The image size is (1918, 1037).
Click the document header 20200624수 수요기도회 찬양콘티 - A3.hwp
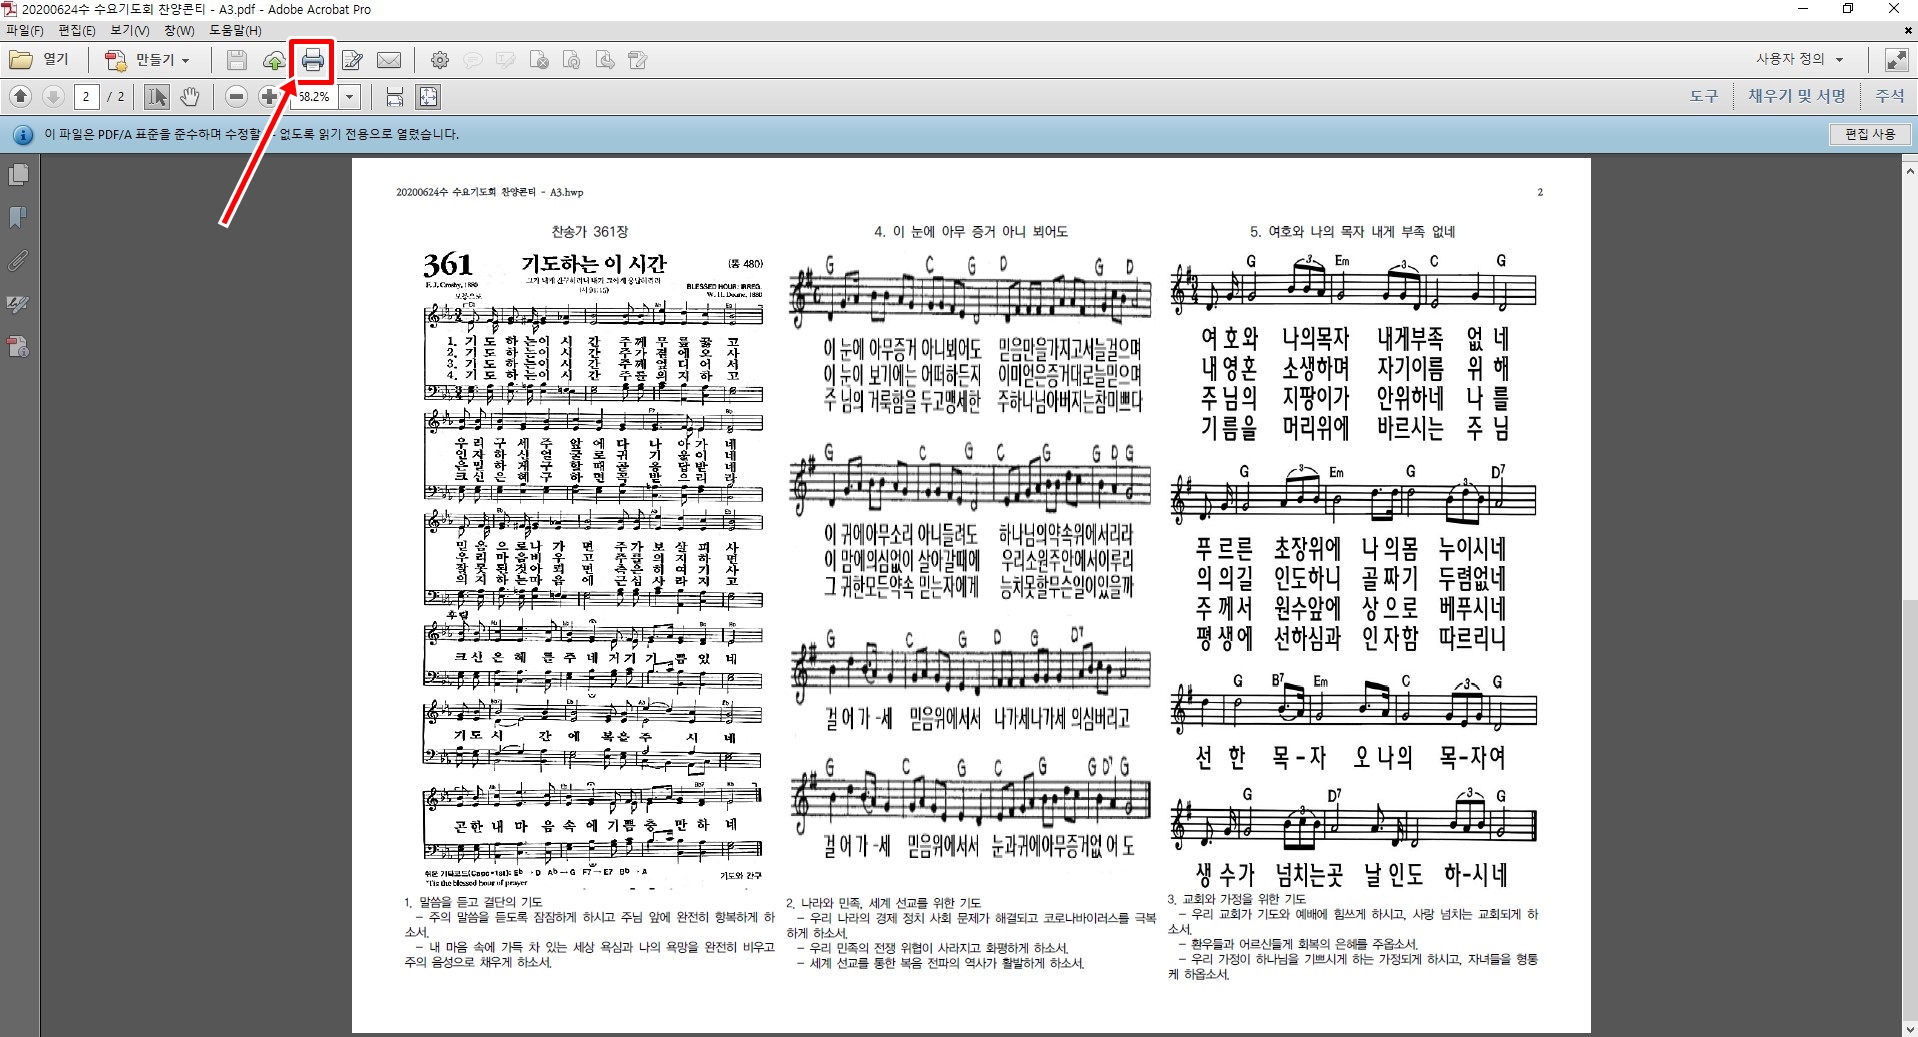click(490, 192)
